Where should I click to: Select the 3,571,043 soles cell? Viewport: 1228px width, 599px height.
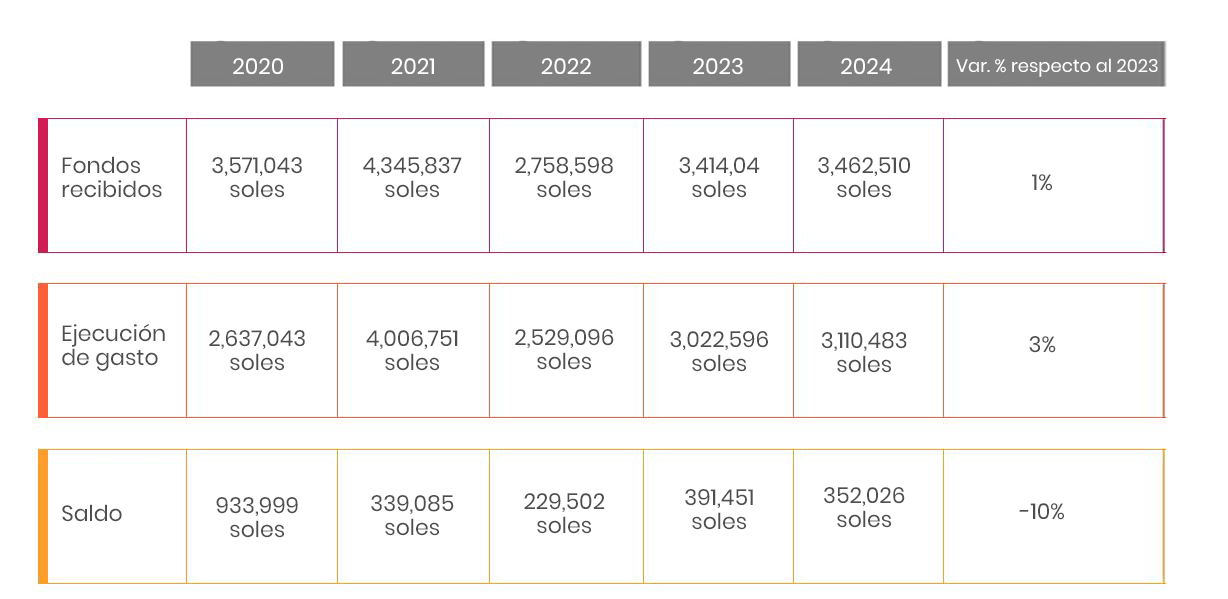point(257,178)
